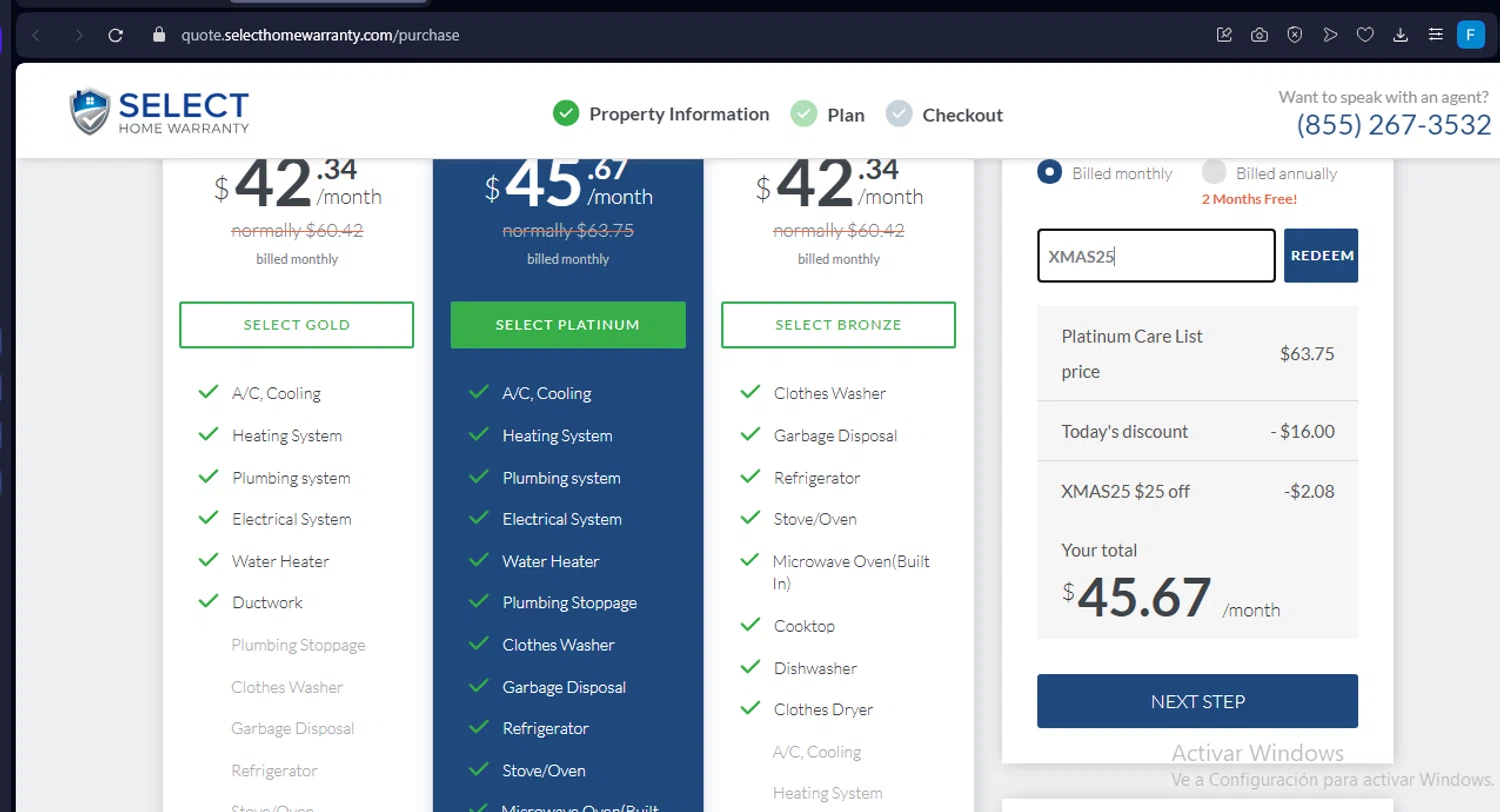Click checkmark beside Platinum Clothes Washer
The height and width of the screenshot is (812, 1500).
pyautogui.click(x=479, y=643)
